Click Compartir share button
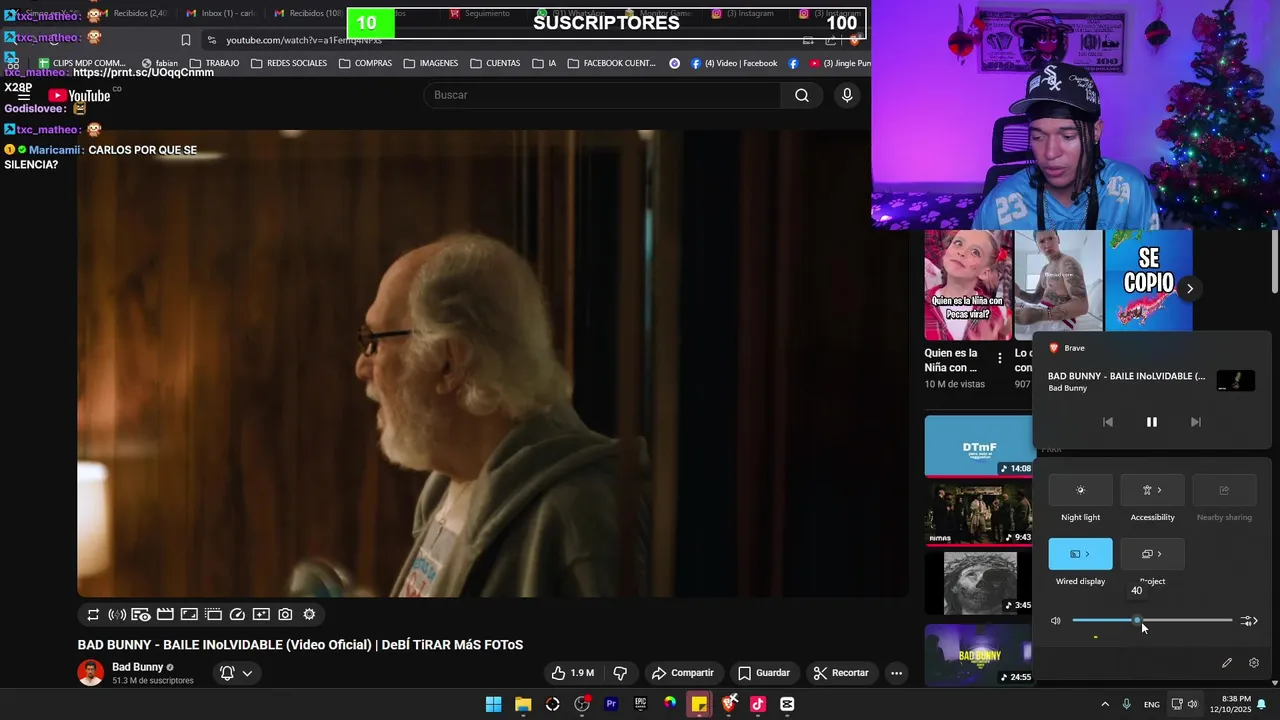1280x720 pixels. [x=683, y=673]
